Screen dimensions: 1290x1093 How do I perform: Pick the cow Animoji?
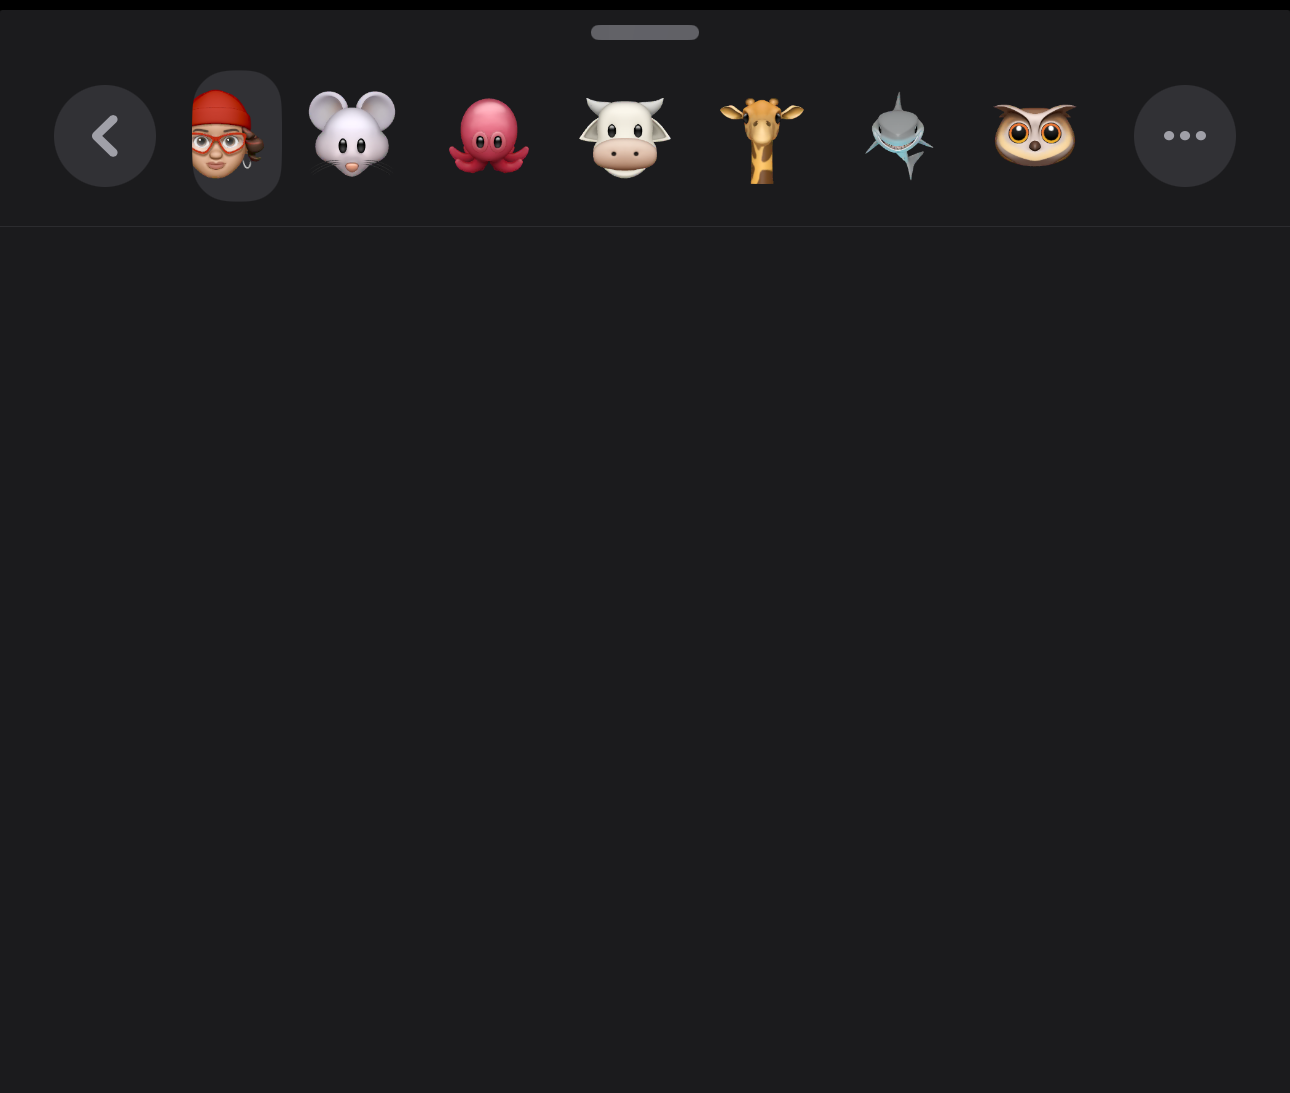point(625,137)
